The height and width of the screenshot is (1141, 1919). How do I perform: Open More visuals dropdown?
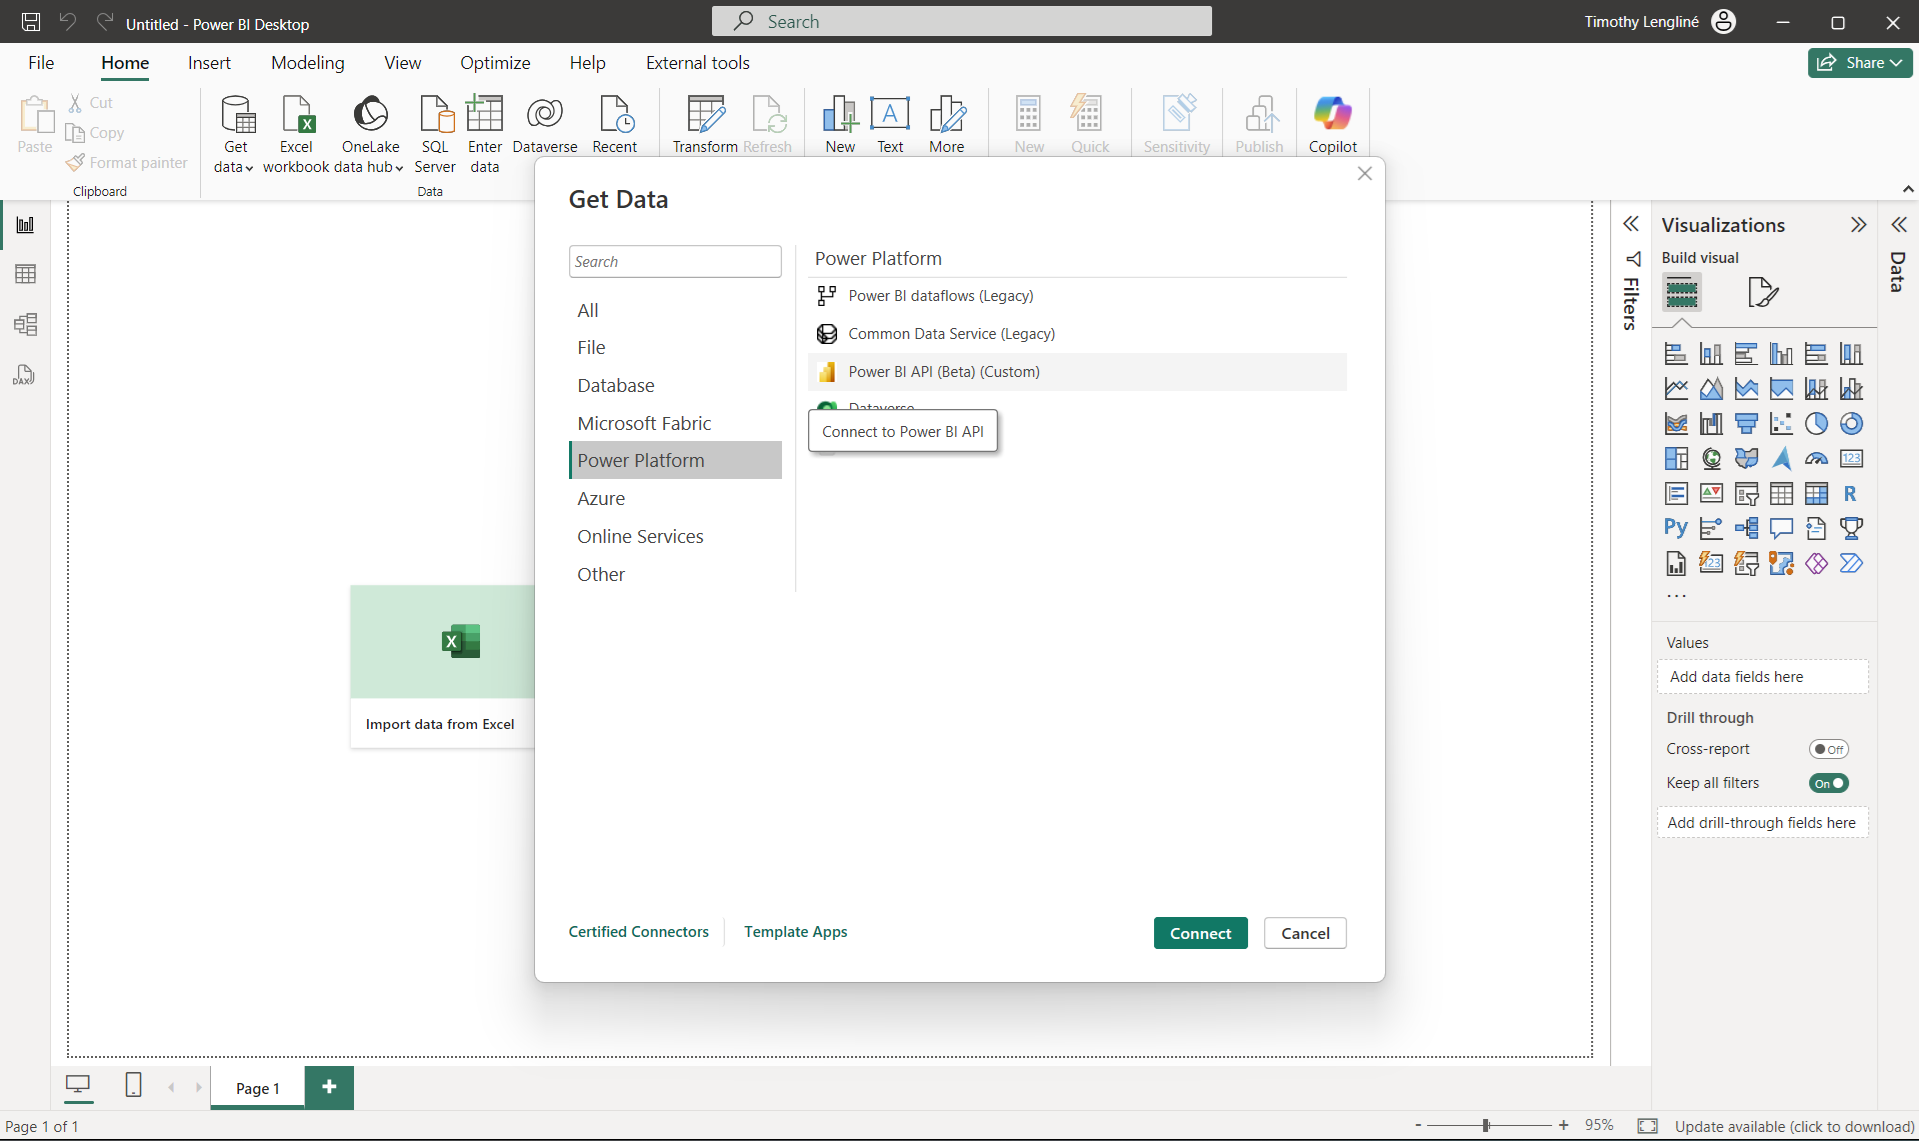click(x=946, y=125)
